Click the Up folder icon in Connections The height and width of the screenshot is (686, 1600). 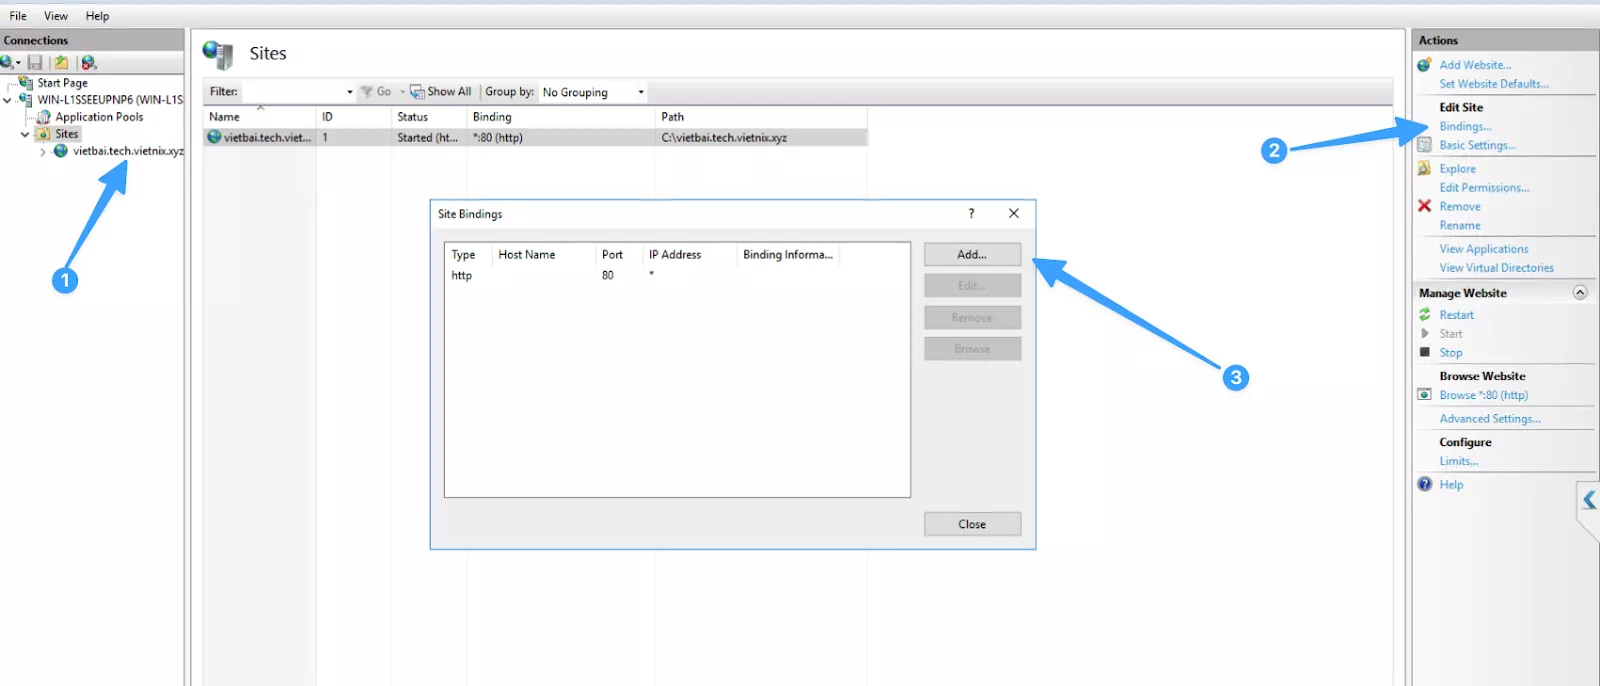(61, 62)
